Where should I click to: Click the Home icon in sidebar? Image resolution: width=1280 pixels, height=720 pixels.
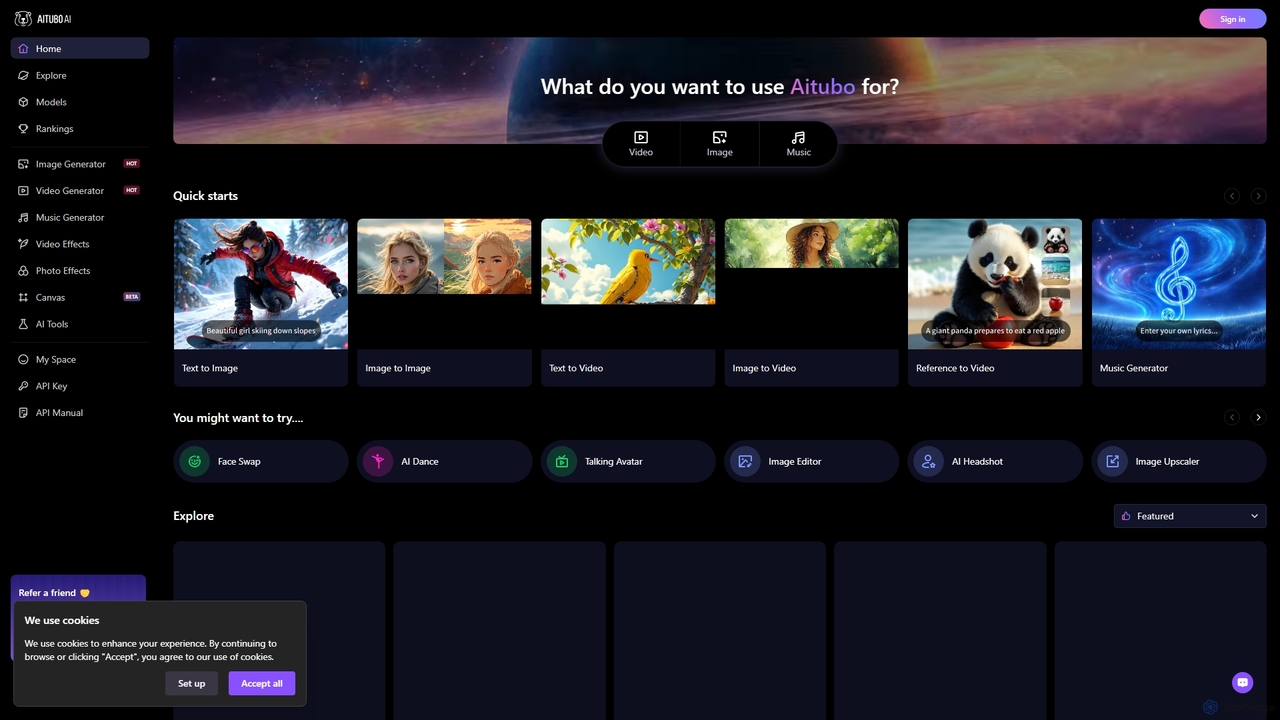[24, 48]
